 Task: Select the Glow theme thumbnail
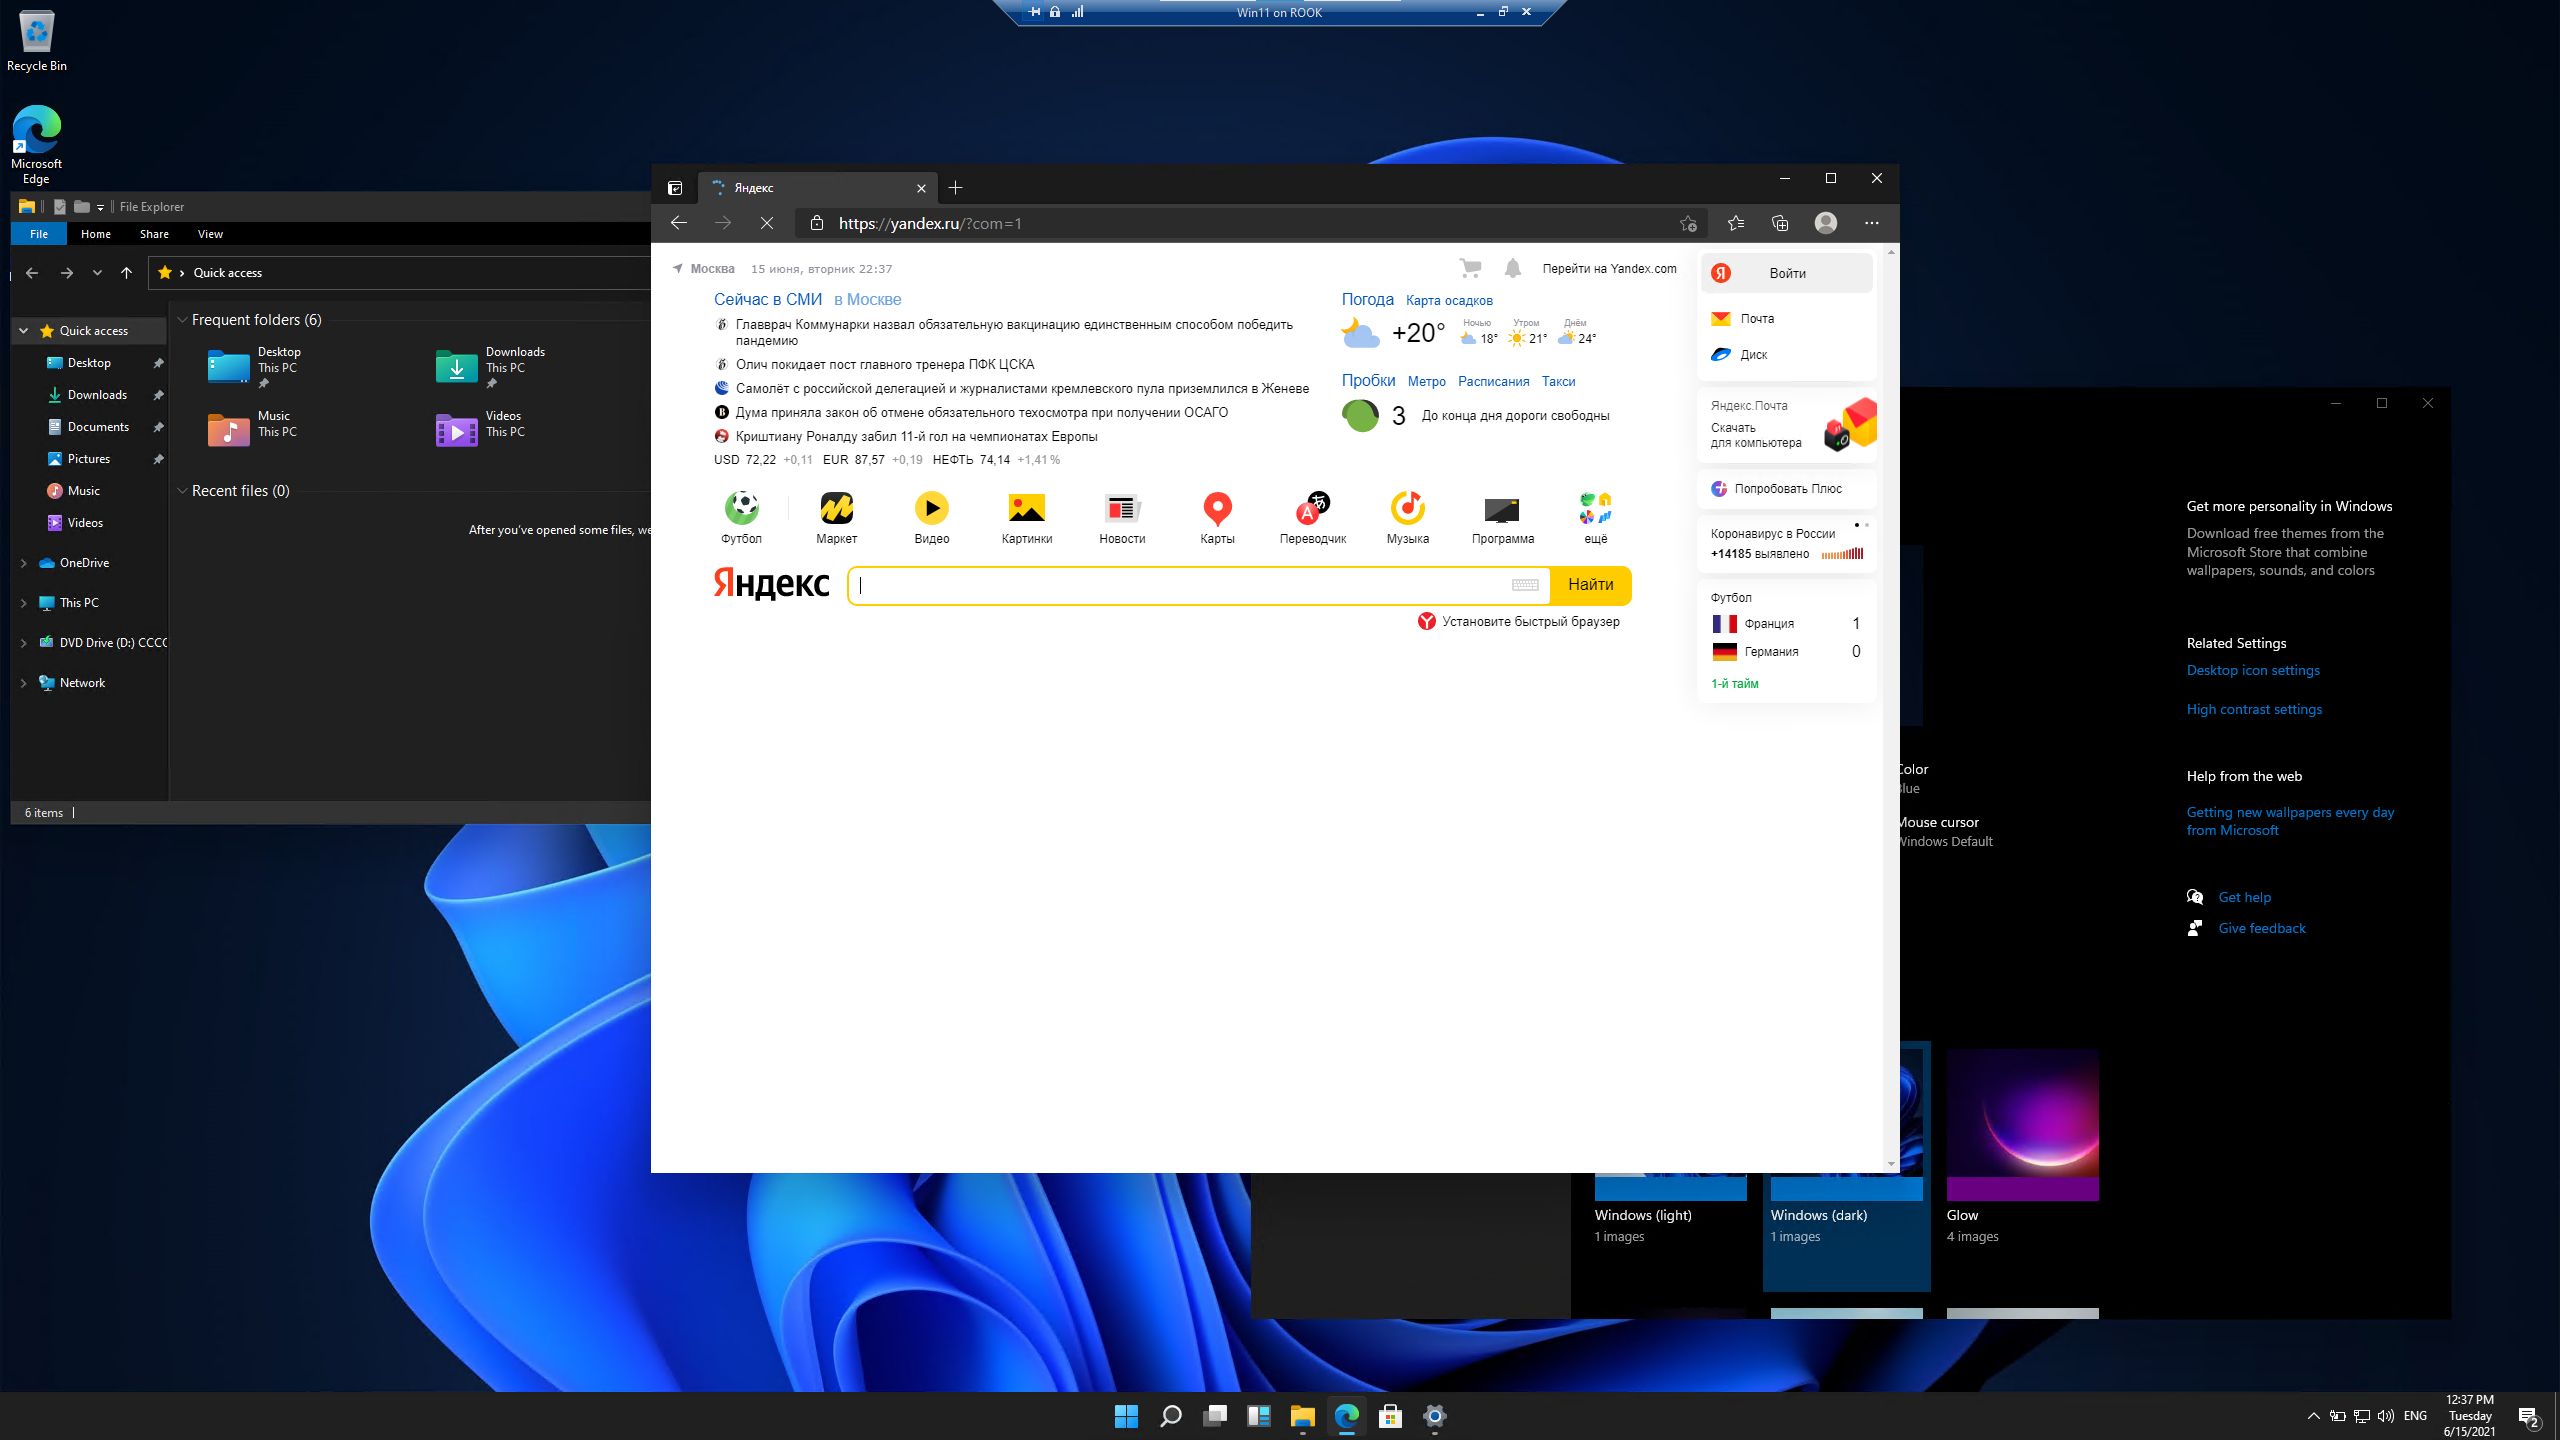pos(2022,1124)
